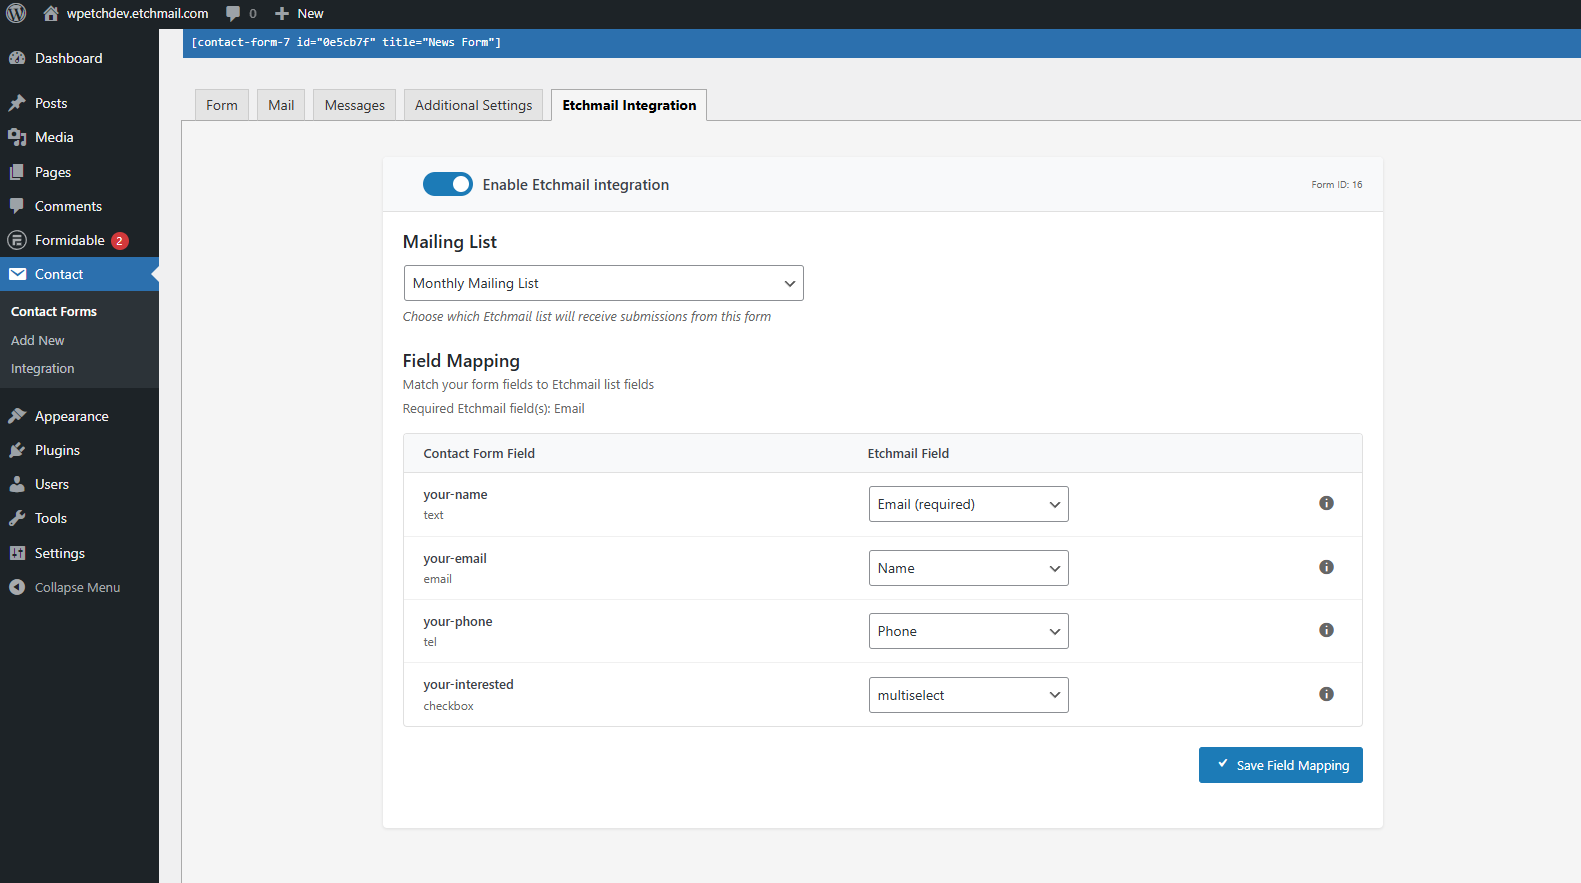Click wpetchdev.etchmail.com site link

click(x=138, y=13)
